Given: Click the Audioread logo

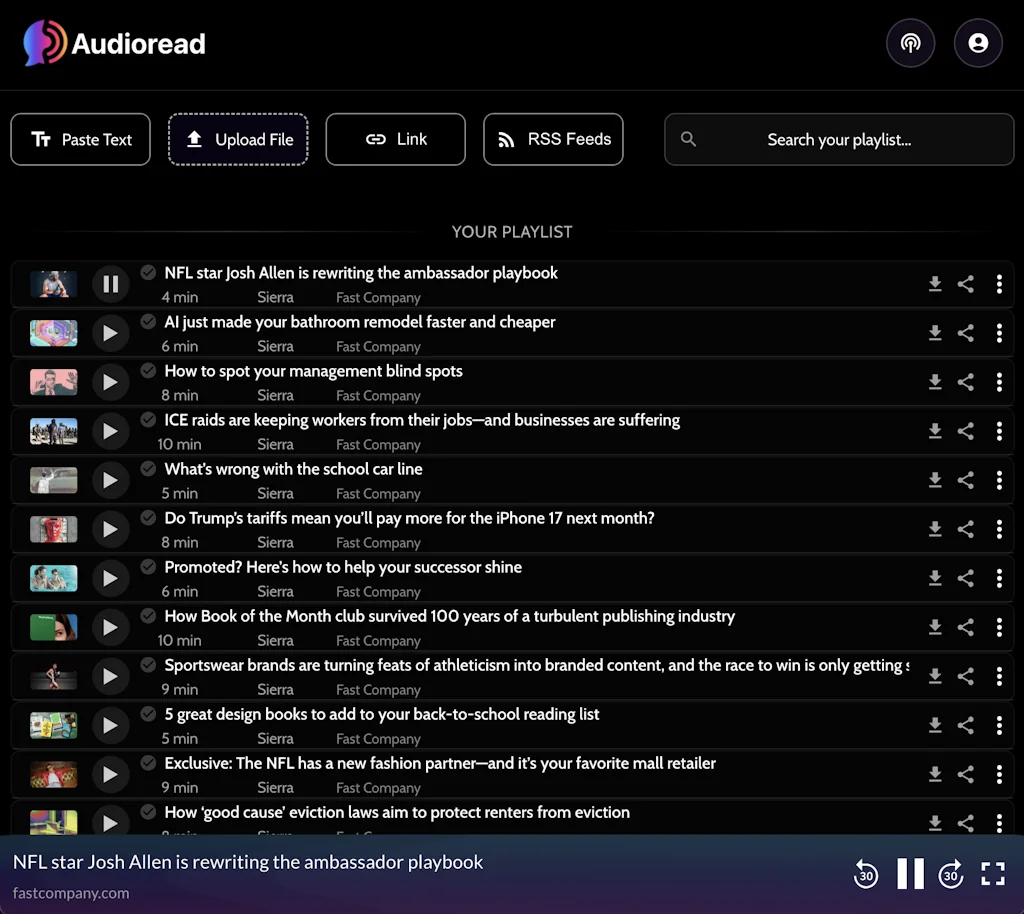Looking at the screenshot, I should tap(113, 43).
